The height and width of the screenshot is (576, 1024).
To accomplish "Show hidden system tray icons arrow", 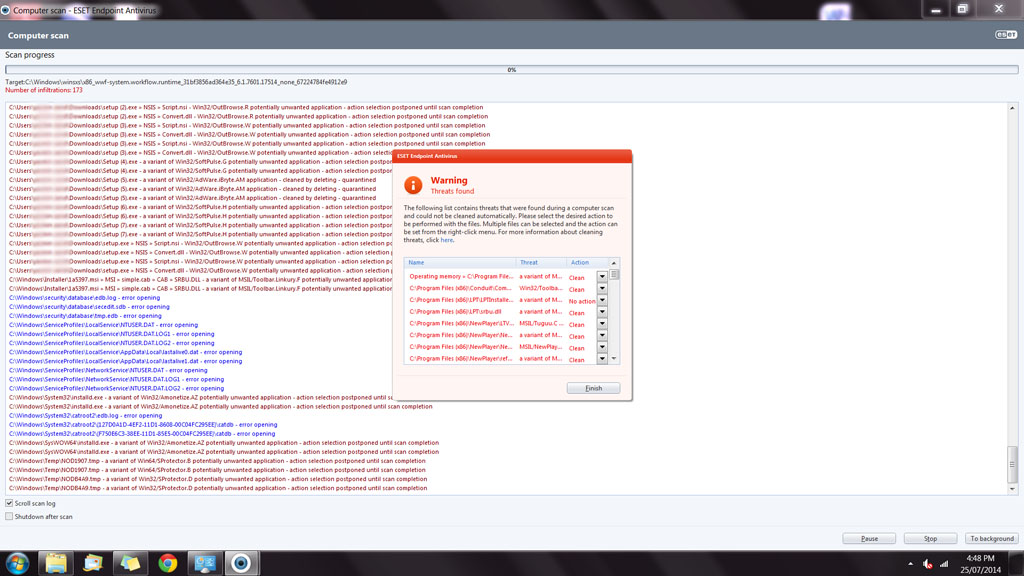I will point(910,564).
